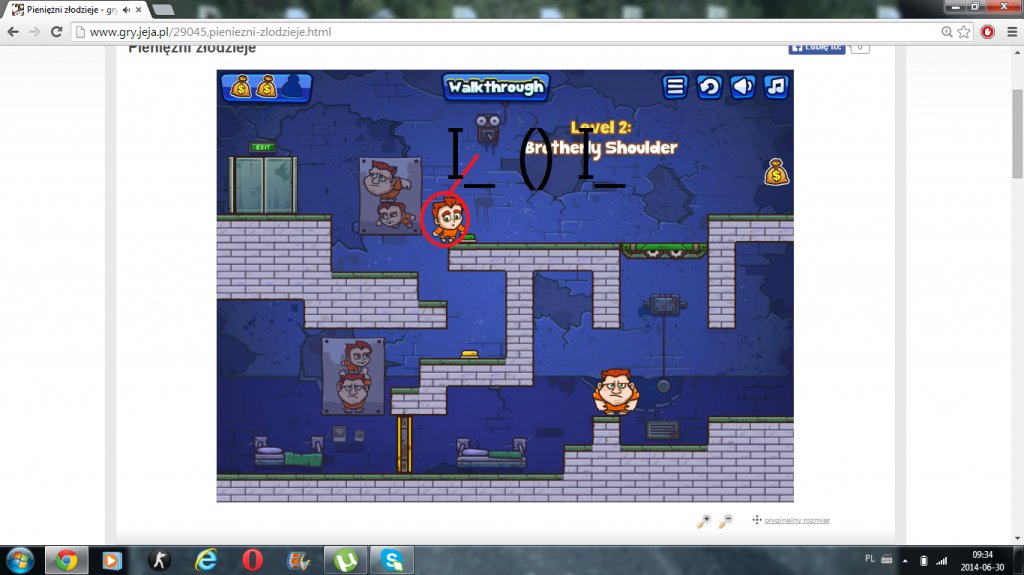Click the yellow floor switch on the stairs
The height and width of the screenshot is (575, 1024).
[x=470, y=355]
